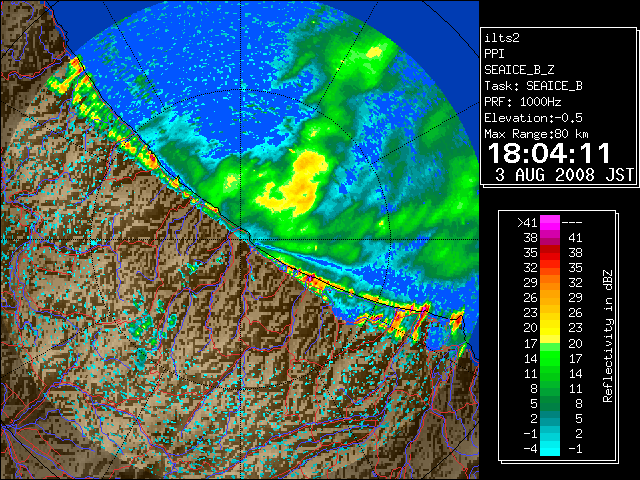Click the 18:04:11 timestamp

pyautogui.click(x=549, y=153)
